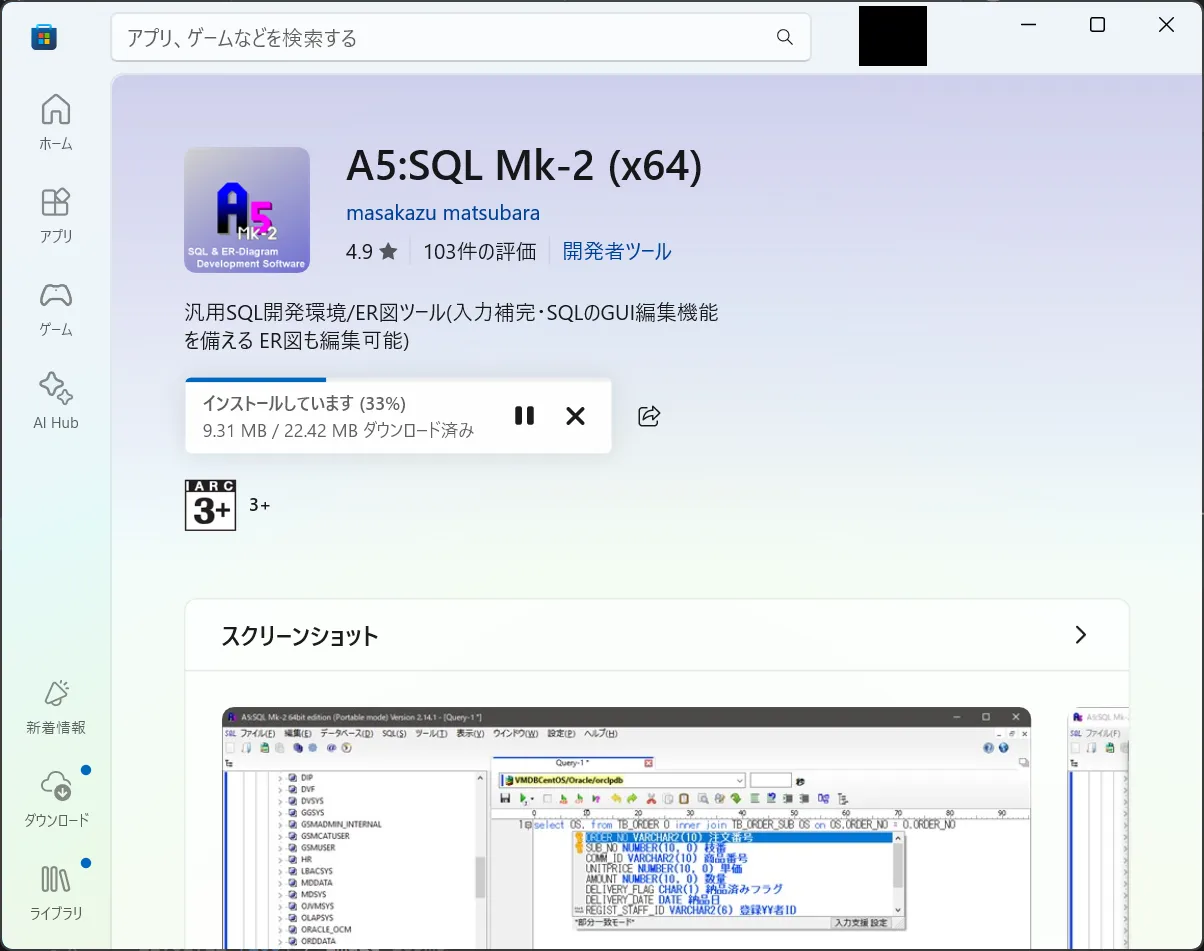
Task: Minimize the Microsoft Store window
Action: (x=1028, y=25)
